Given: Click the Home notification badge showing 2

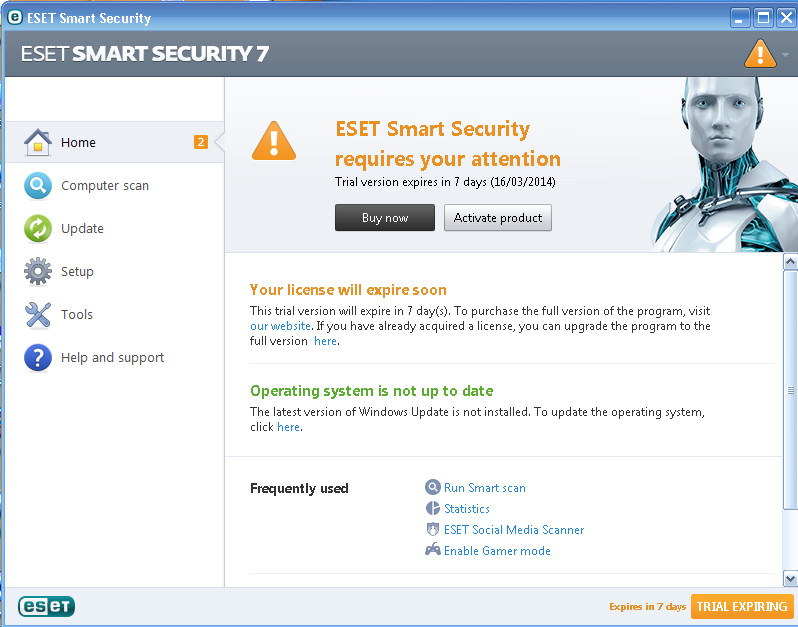Looking at the screenshot, I should [x=201, y=142].
